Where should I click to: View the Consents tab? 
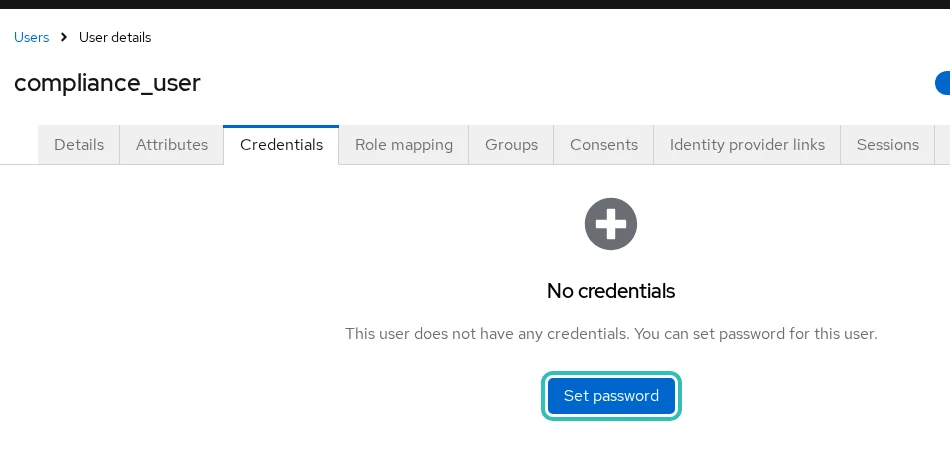coord(603,145)
